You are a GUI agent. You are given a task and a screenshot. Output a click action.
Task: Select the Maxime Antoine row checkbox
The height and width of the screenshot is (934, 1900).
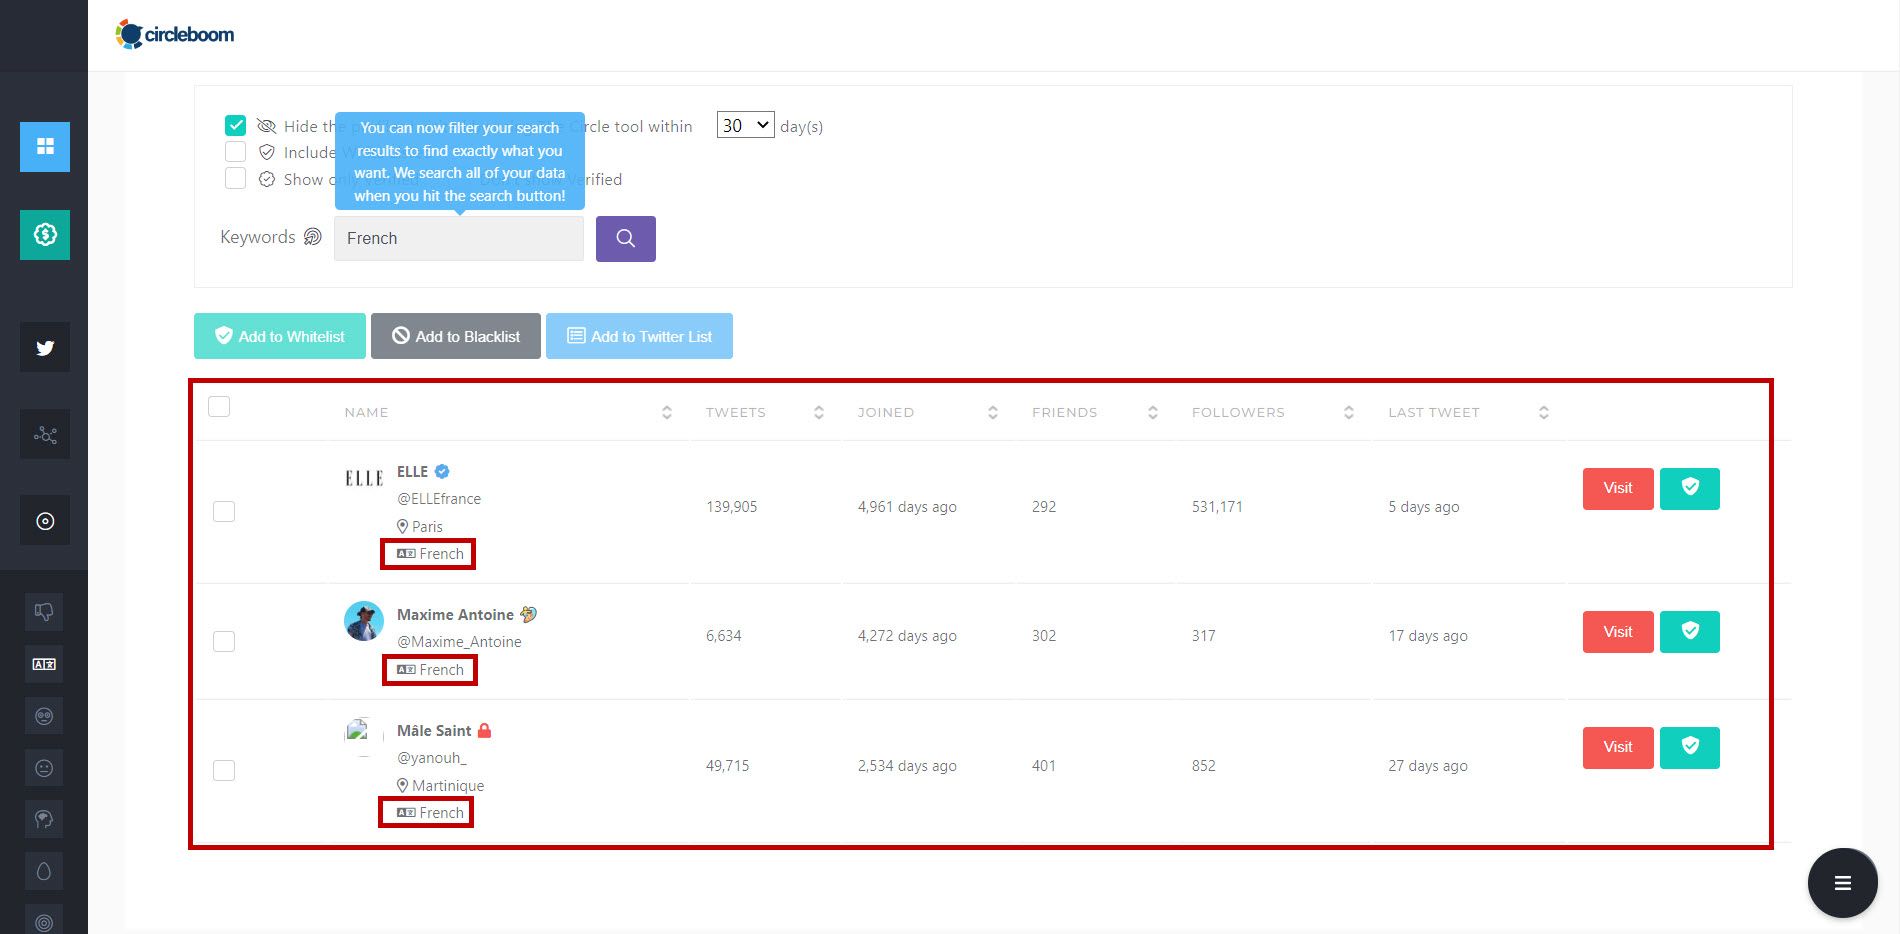pos(224,641)
